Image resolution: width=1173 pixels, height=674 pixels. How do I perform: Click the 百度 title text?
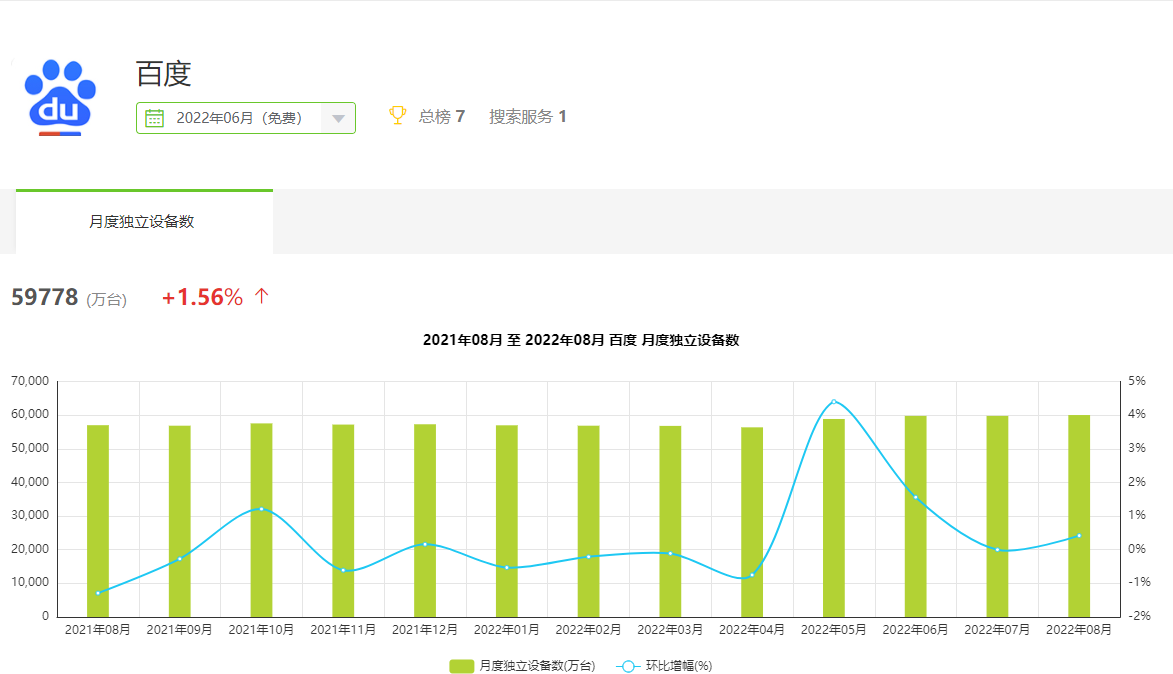click(x=164, y=74)
